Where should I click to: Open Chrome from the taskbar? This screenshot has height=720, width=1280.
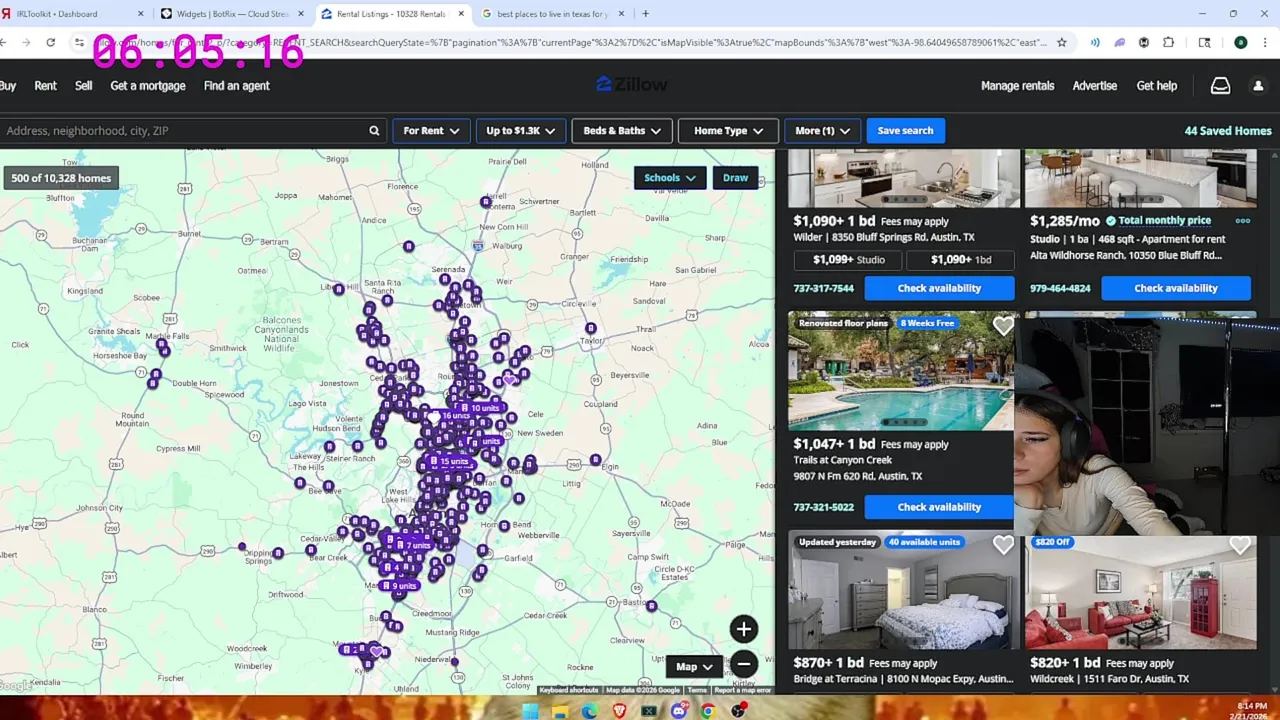point(708,711)
